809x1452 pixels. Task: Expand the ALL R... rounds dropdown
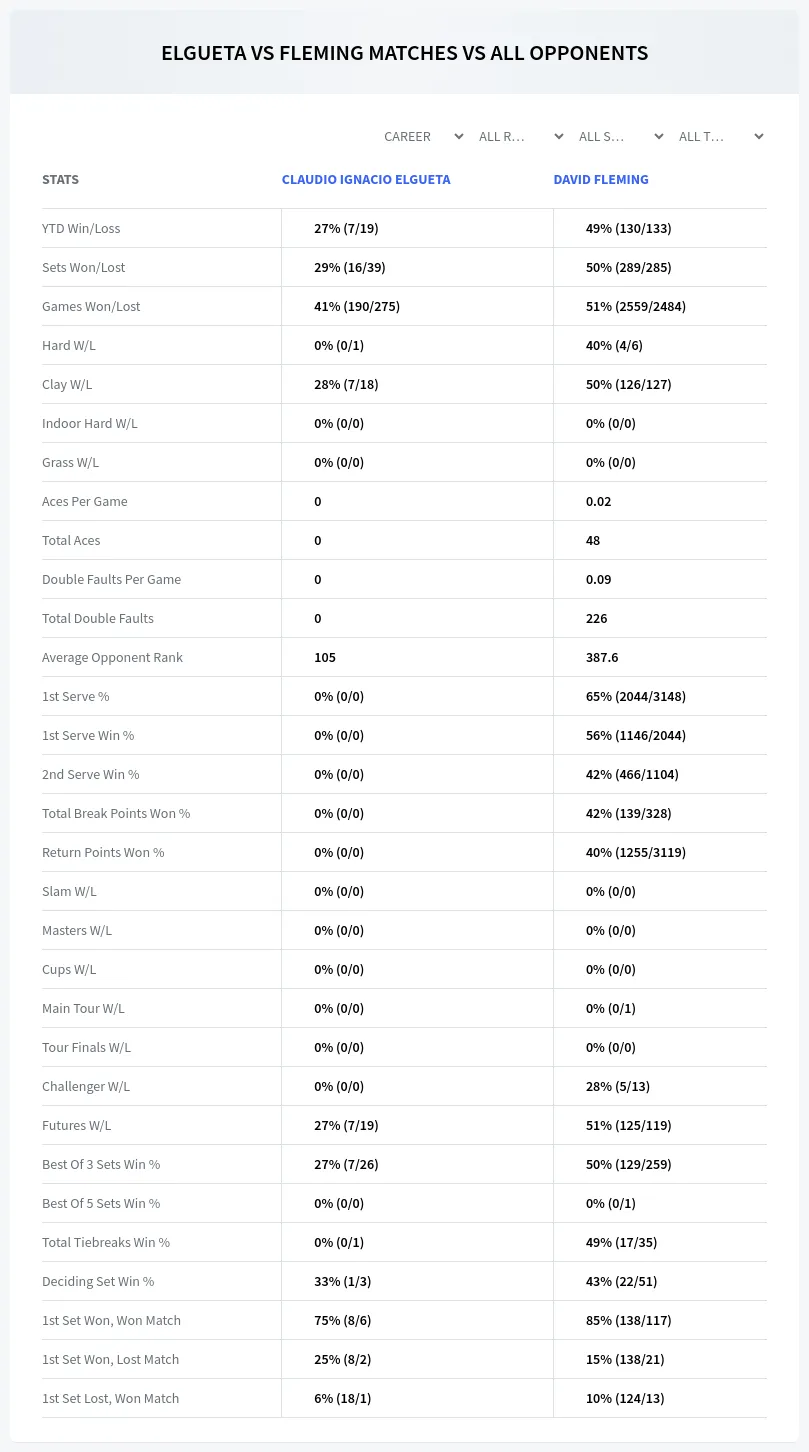pos(522,136)
